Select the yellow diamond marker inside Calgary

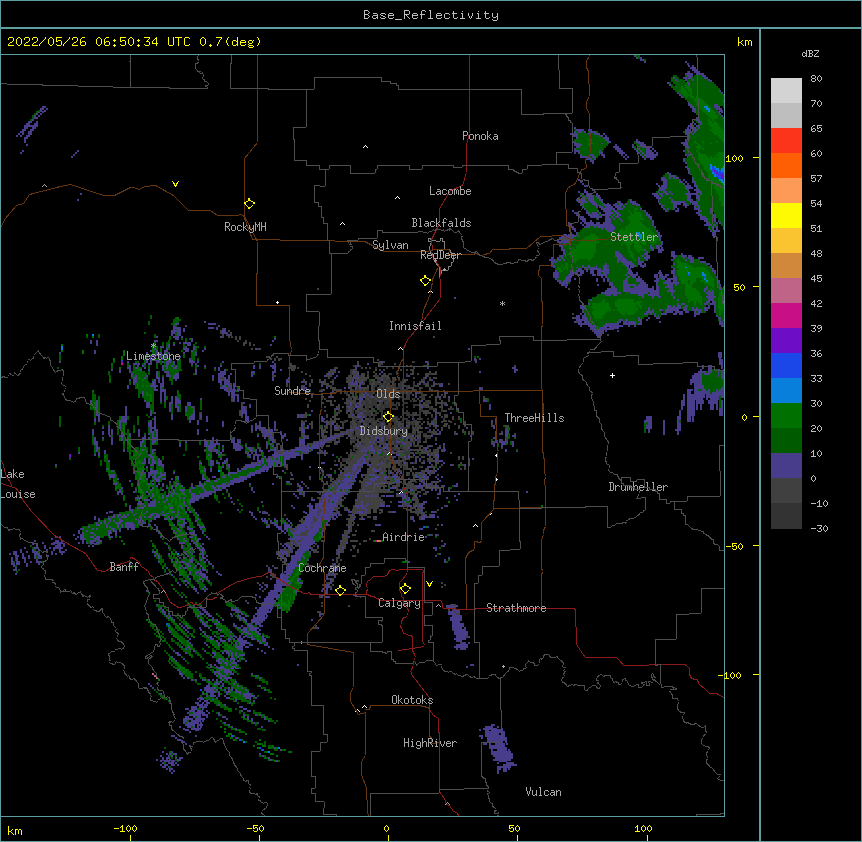405,589
